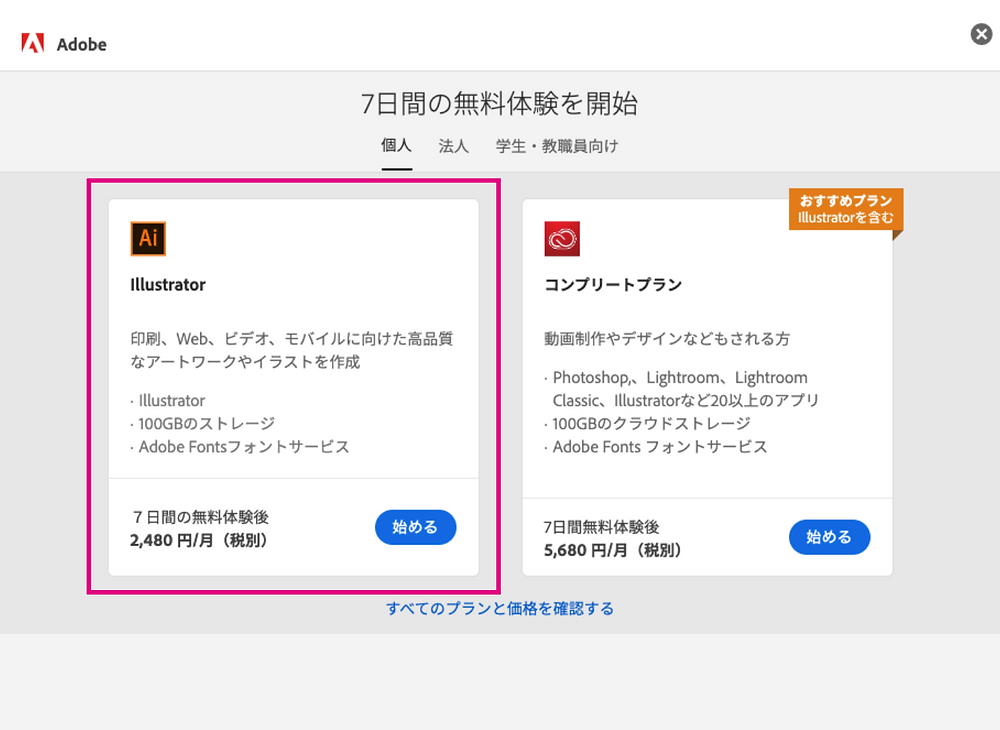This screenshot has width=1000, height=730.
Task: Click 動画制作やデザインなどもされる方 description
Action: [x=667, y=339]
